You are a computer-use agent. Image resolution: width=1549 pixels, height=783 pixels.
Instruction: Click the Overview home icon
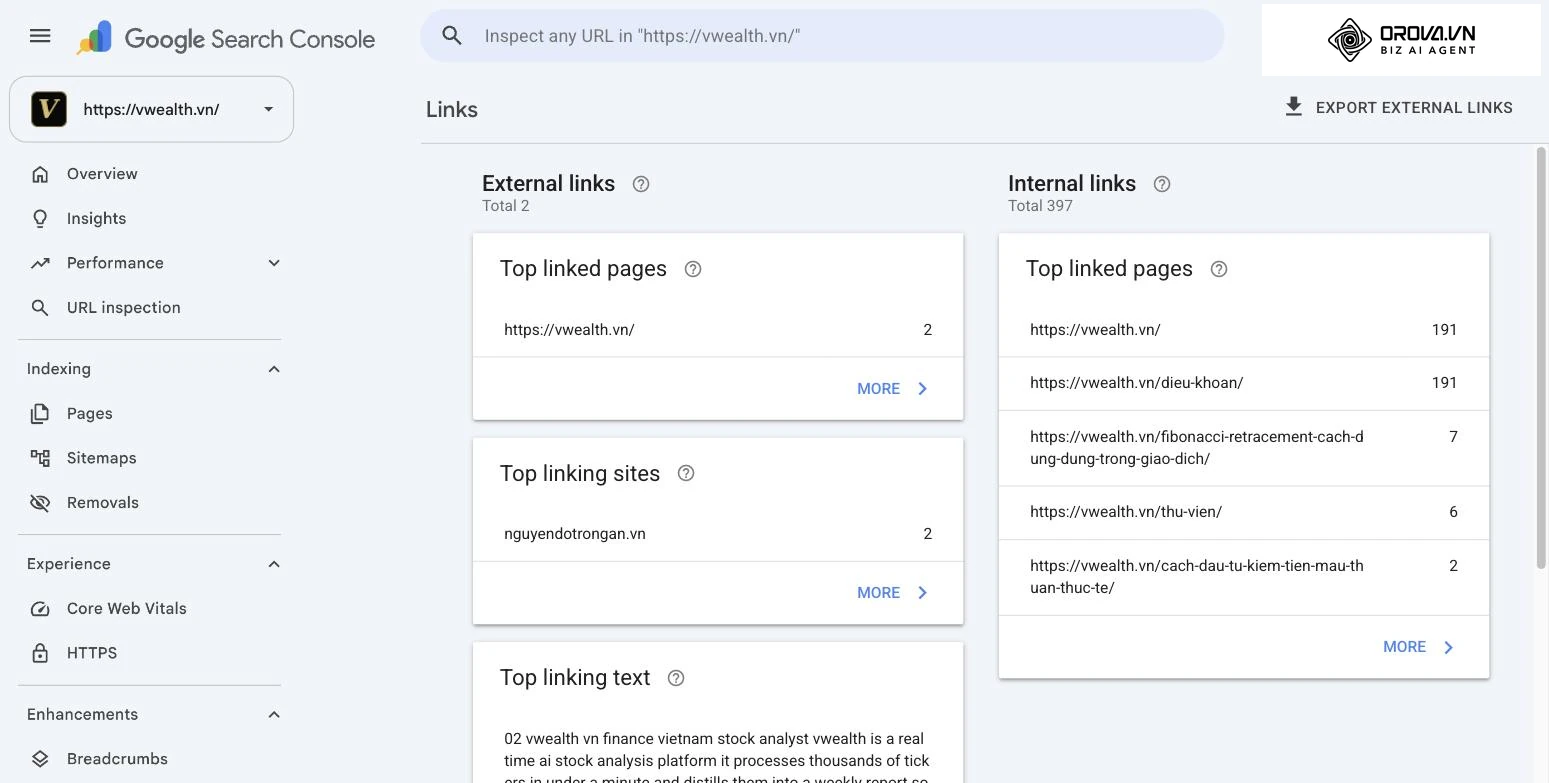(40, 174)
